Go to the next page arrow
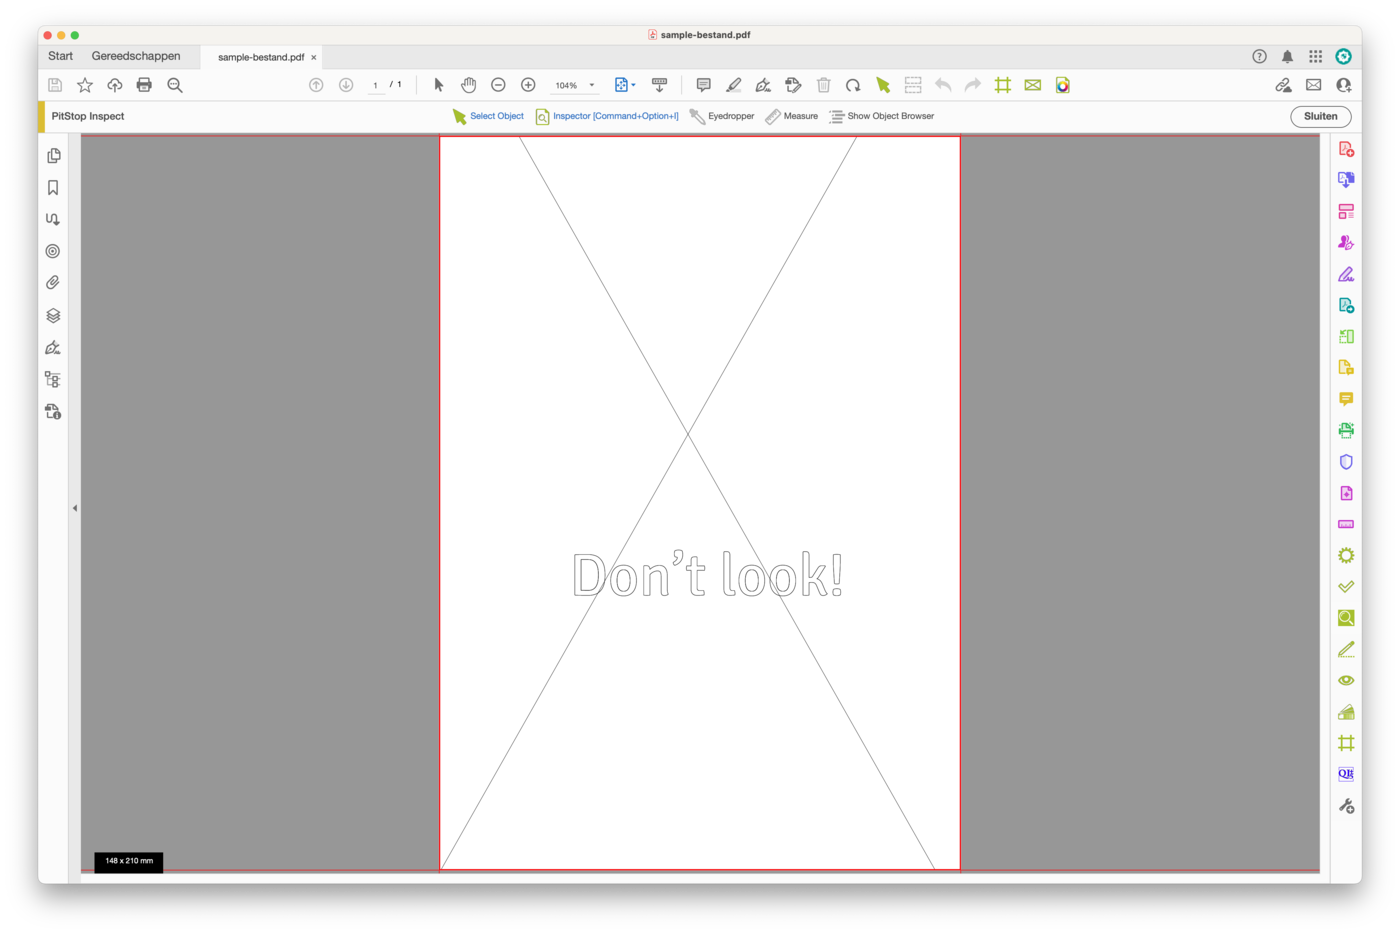 click(346, 86)
